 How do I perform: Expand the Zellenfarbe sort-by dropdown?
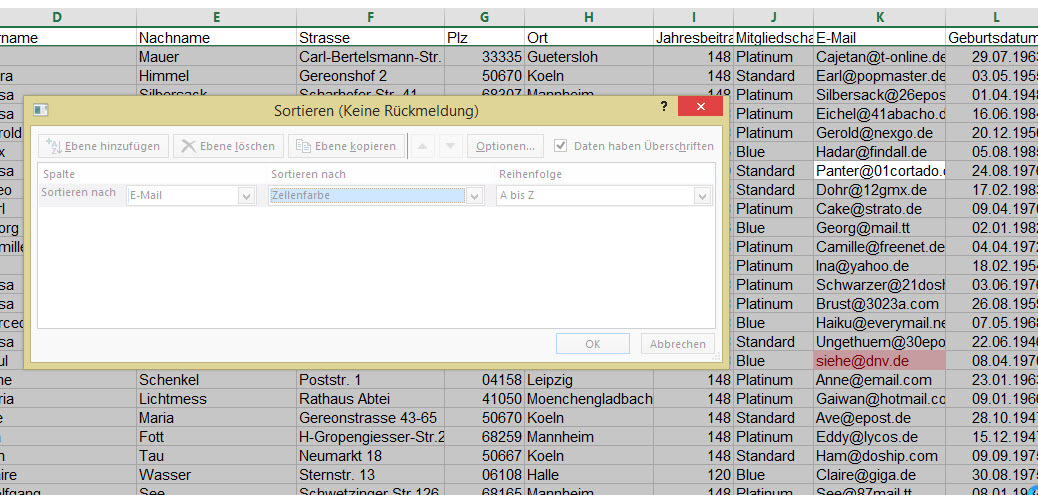point(473,196)
